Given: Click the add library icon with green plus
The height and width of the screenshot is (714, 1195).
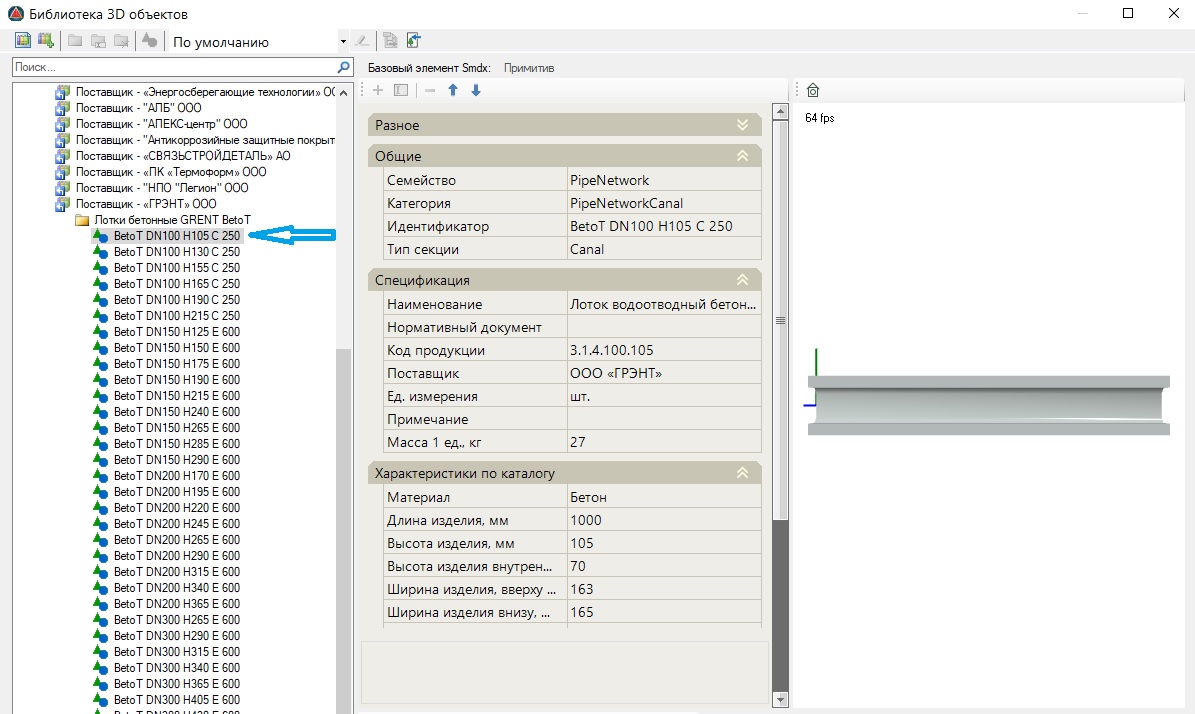Looking at the screenshot, I should 45,41.
